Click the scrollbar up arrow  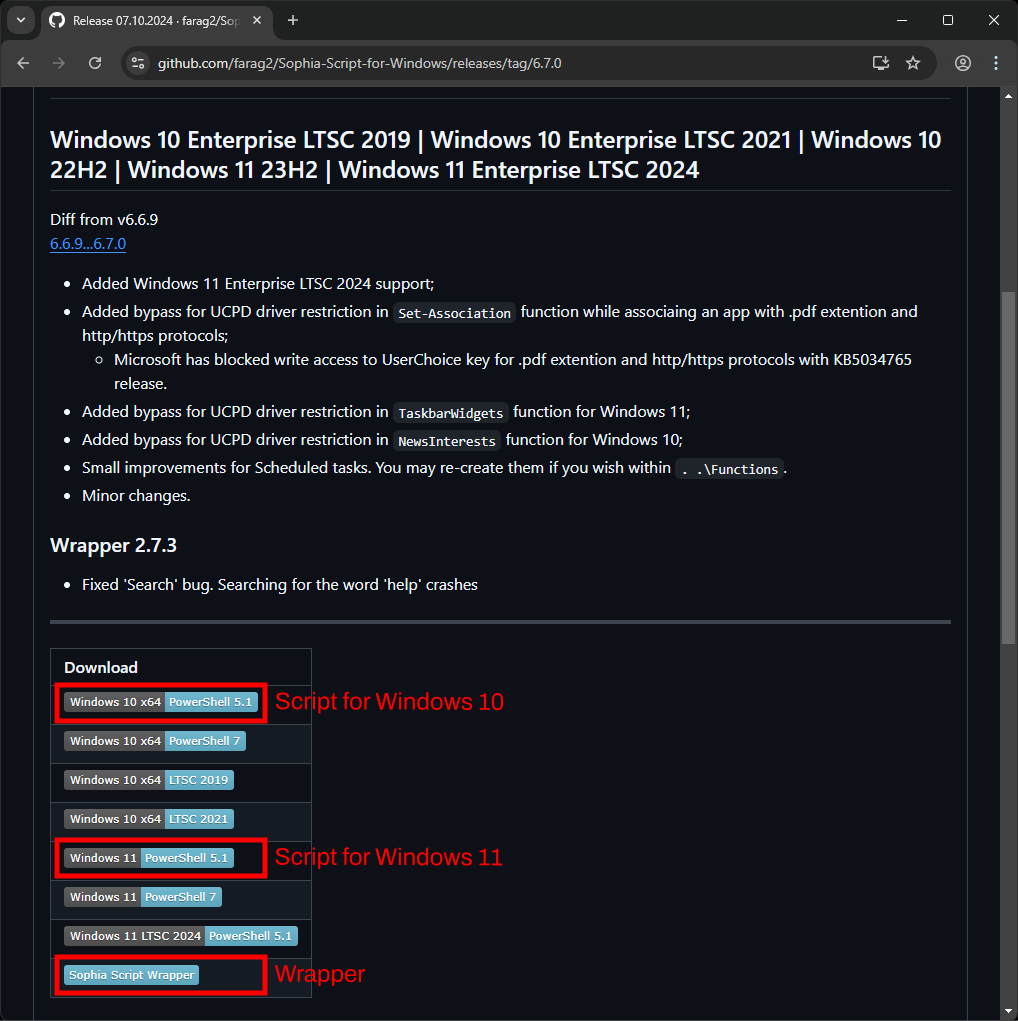click(x=1008, y=96)
